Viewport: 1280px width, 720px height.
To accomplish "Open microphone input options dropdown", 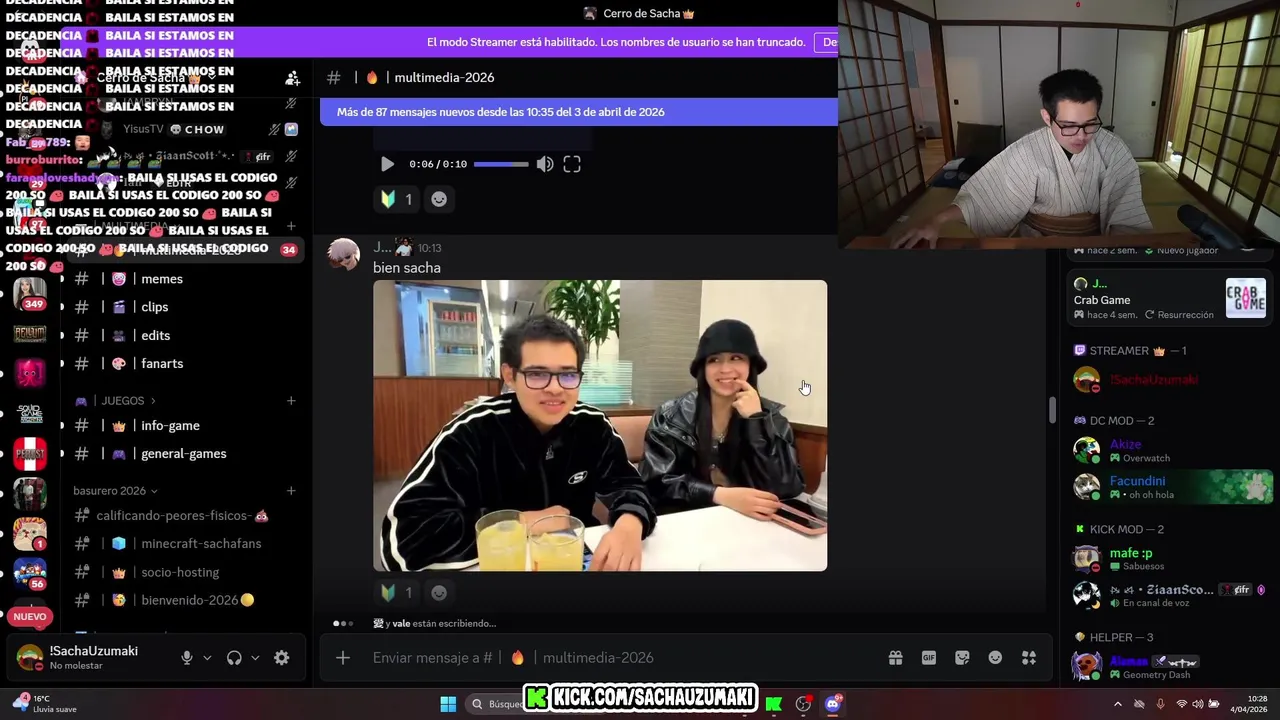I will (207, 658).
